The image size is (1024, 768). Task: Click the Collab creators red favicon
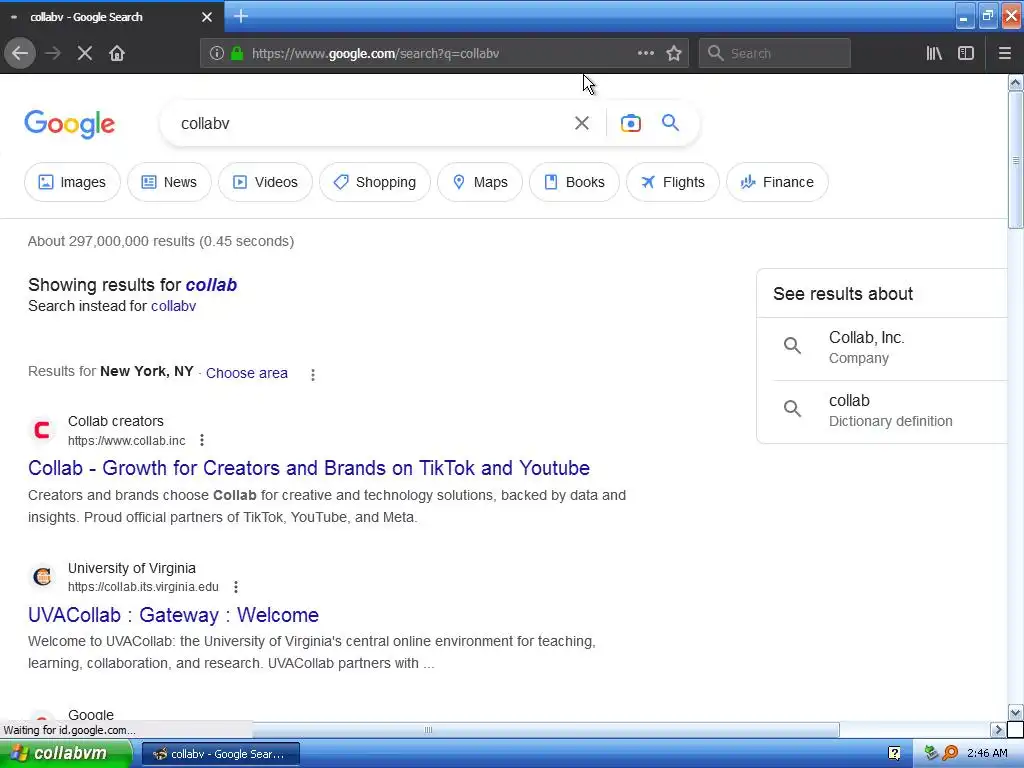42,430
